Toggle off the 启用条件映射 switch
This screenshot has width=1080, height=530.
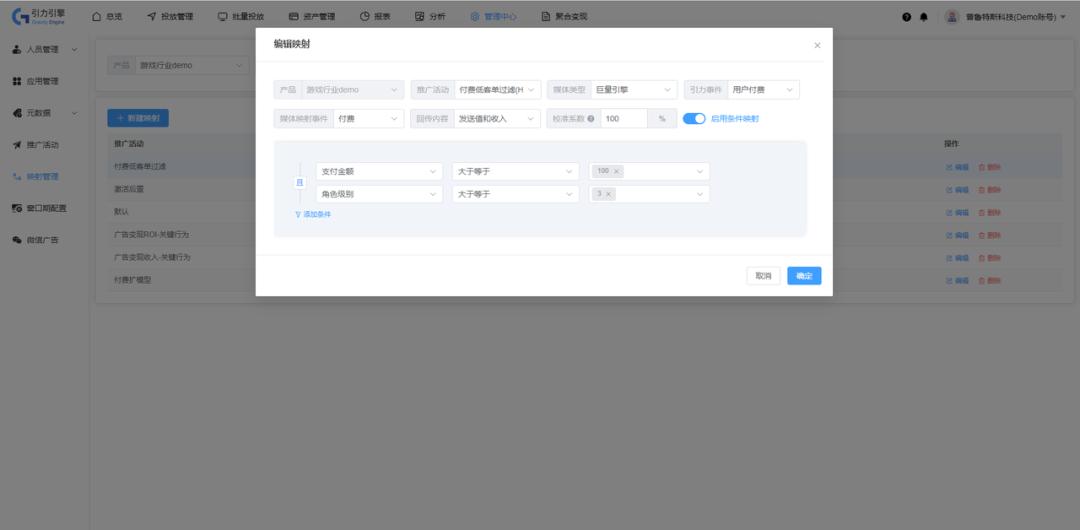pos(694,119)
